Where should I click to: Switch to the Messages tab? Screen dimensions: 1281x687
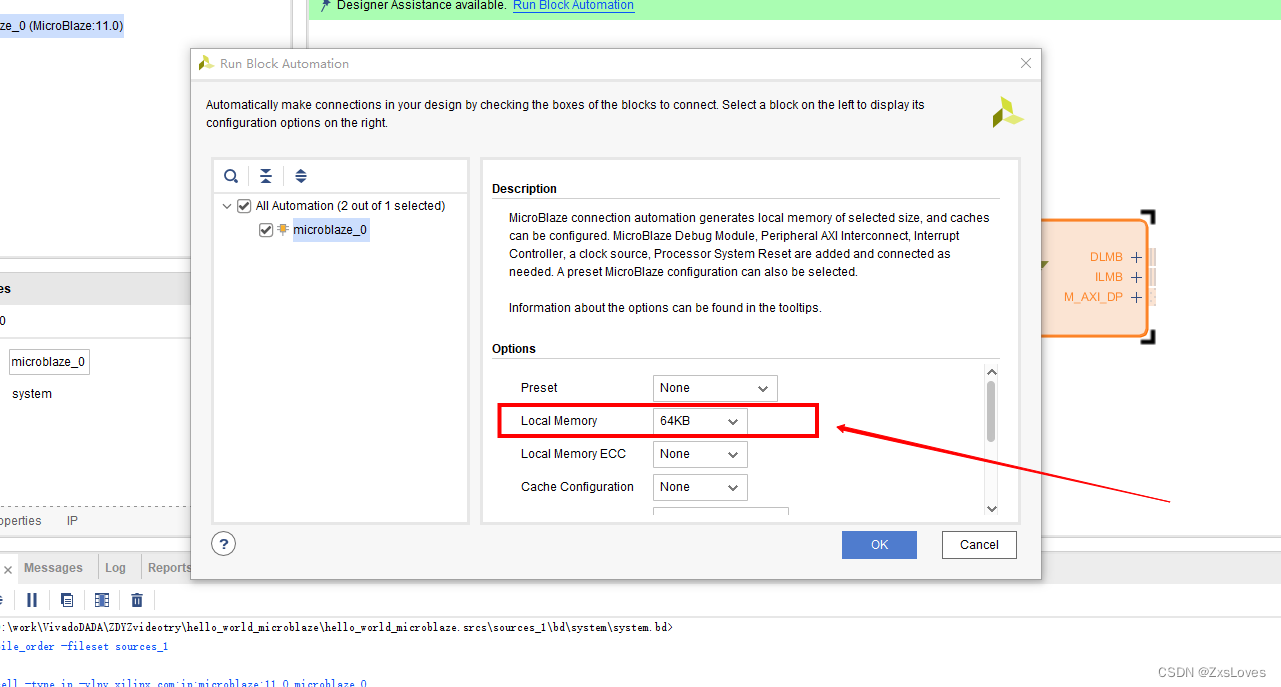[x=53, y=568]
